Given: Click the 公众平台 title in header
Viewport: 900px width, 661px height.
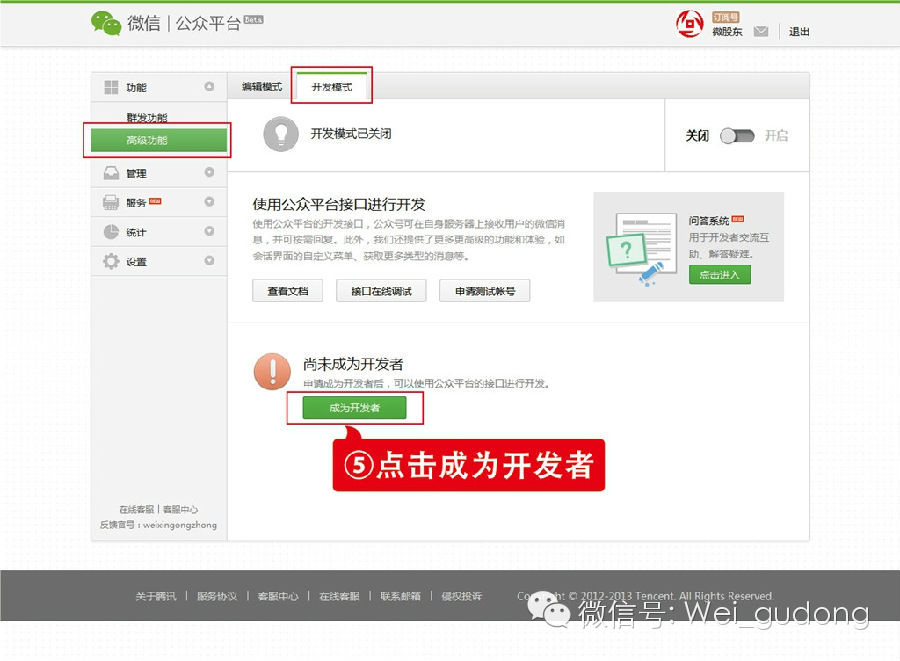Looking at the screenshot, I should [x=208, y=24].
